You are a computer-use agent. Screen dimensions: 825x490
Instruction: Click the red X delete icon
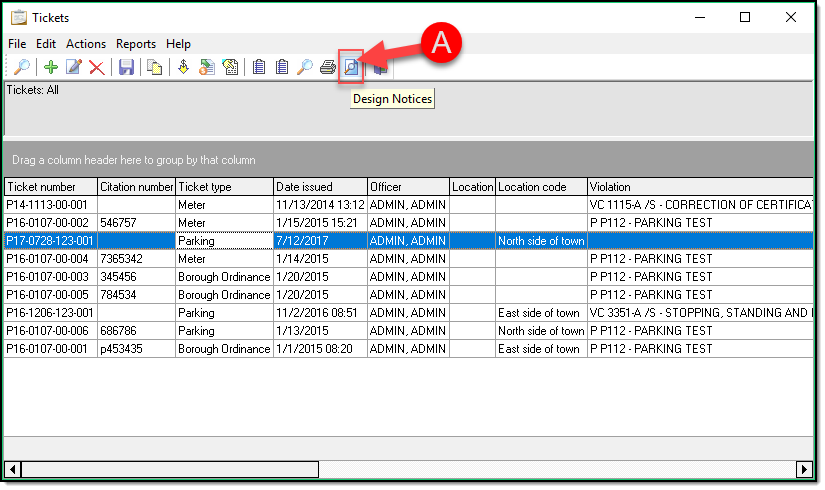[97, 67]
